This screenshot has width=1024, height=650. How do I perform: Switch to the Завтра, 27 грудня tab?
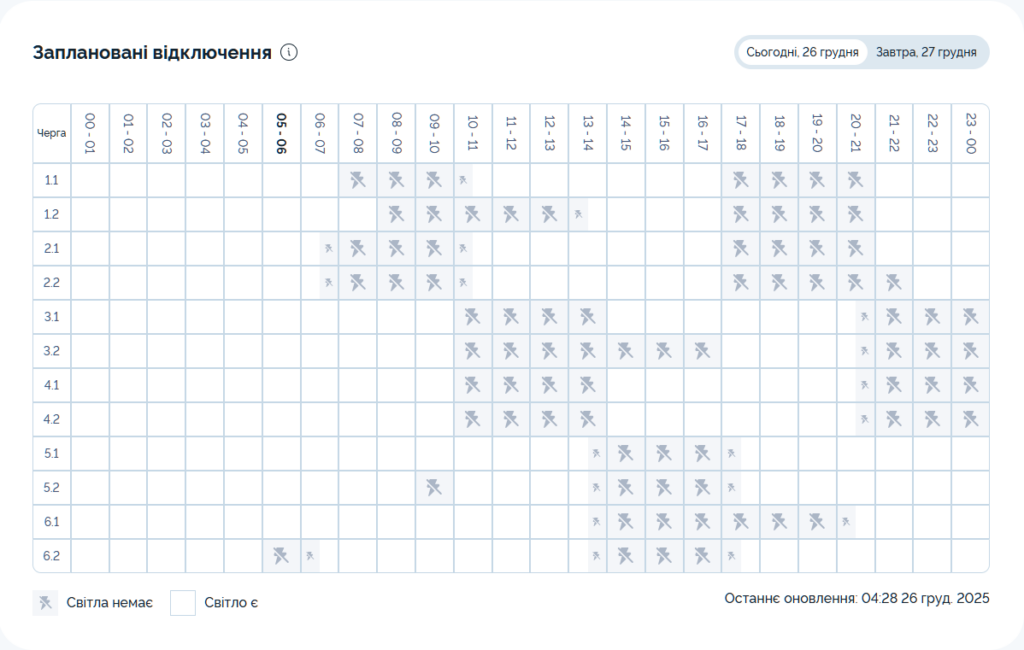pyautogui.click(x=926, y=52)
